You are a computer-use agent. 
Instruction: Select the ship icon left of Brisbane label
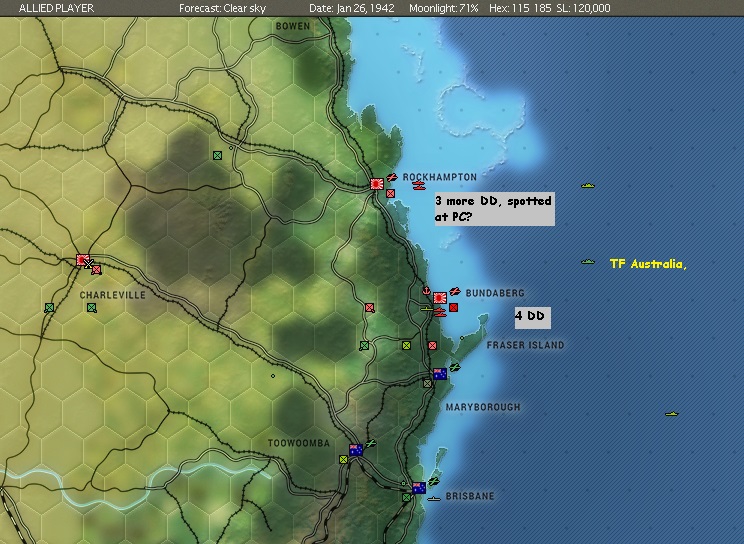pos(434,499)
